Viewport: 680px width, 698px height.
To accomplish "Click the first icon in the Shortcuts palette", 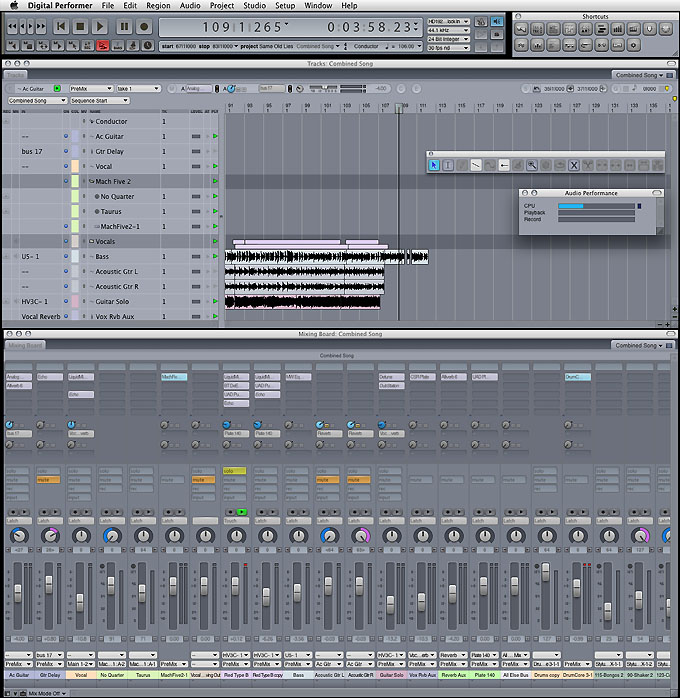I will (x=521, y=29).
